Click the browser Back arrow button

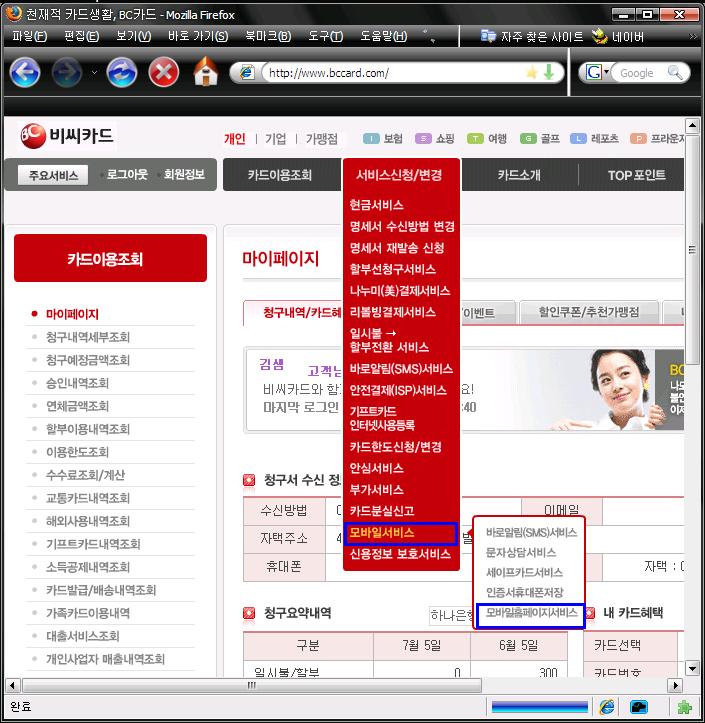pyautogui.click(x=25, y=72)
